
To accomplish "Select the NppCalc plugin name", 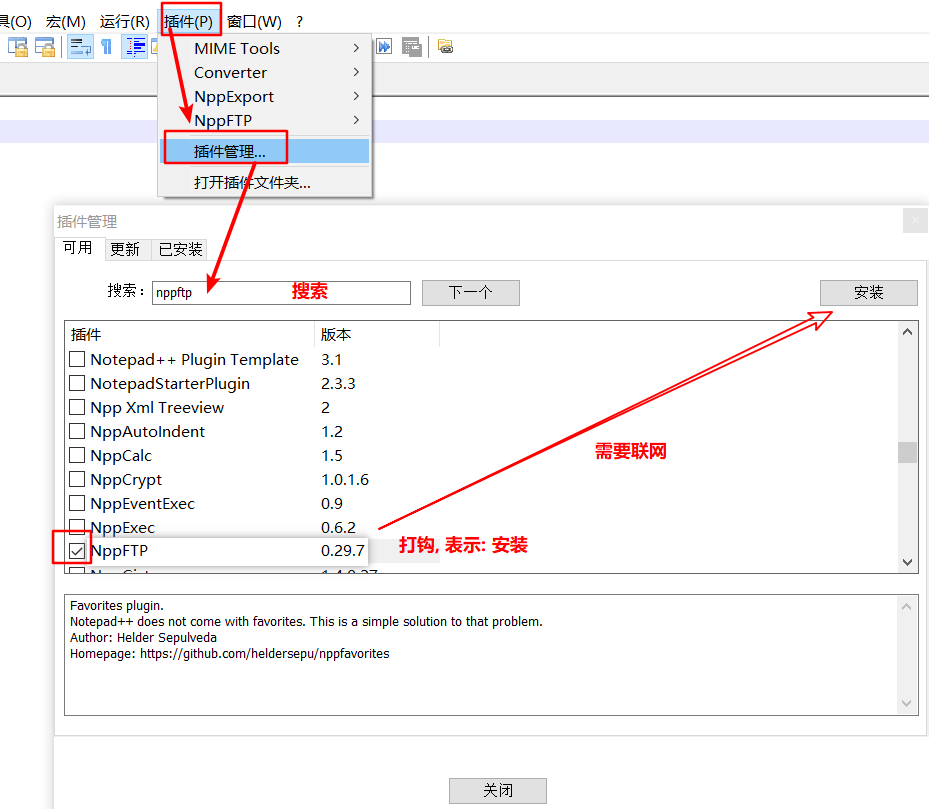I will tap(121, 456).
